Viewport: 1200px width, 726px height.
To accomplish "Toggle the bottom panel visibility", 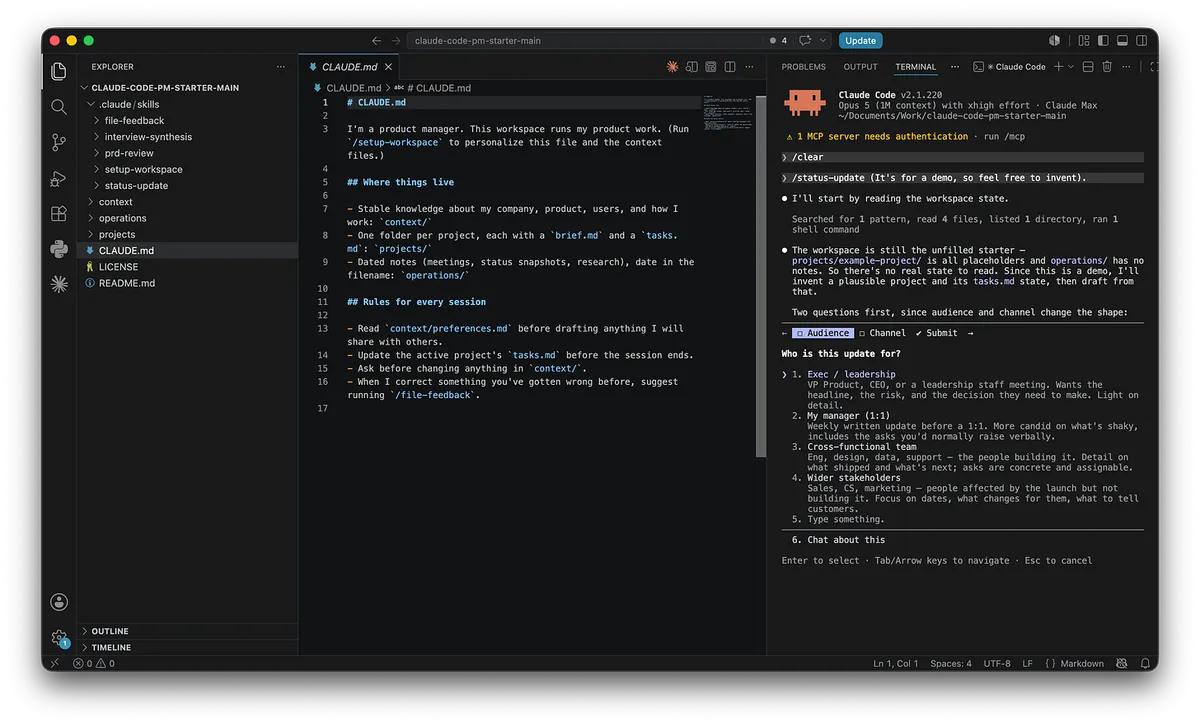I will (x=1122, y=41).
